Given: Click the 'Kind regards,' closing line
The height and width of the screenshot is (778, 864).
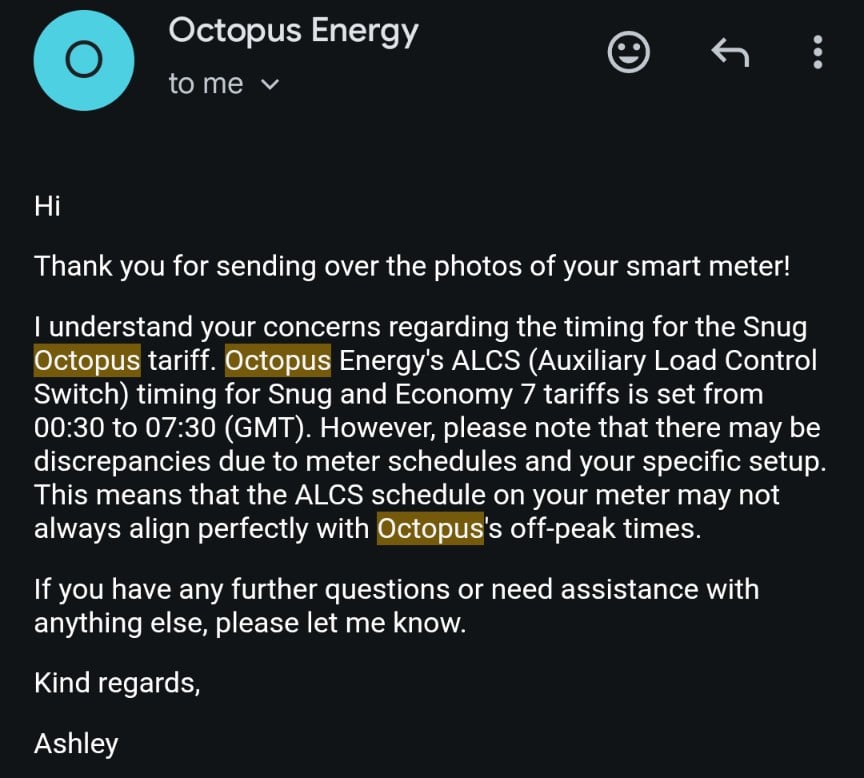Looking at the screenshot, I should coord(117,683).
